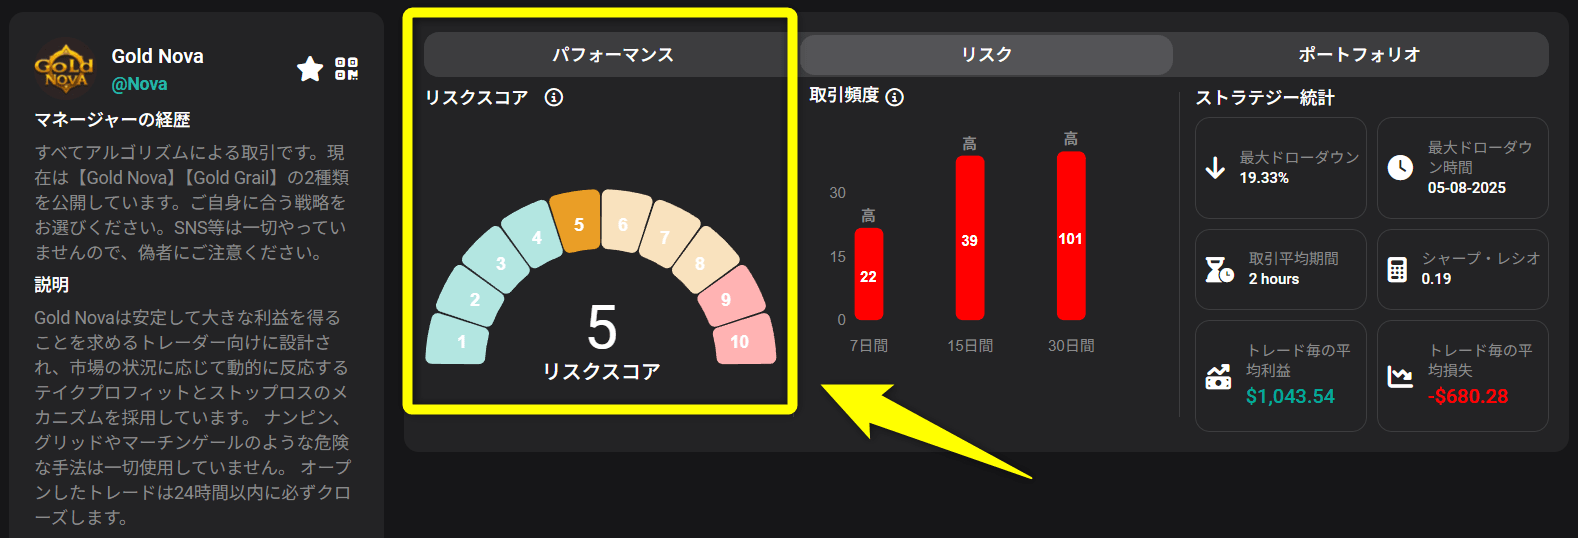This screenshot has width=1578, height=538.
Task: Click the drawdown time clock icon
Action: coord(1400,168)
